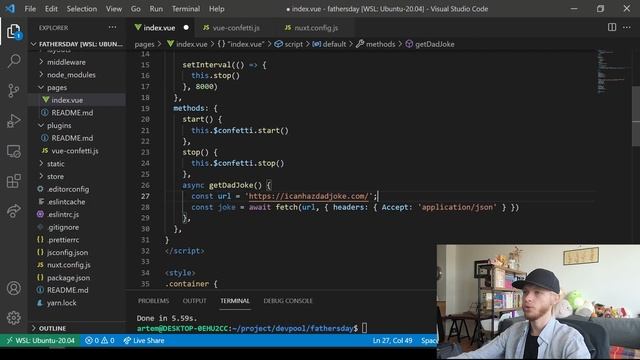
Task: Switch to the vue-confetti.js editor tab
Action: click(x=232, y=28)
